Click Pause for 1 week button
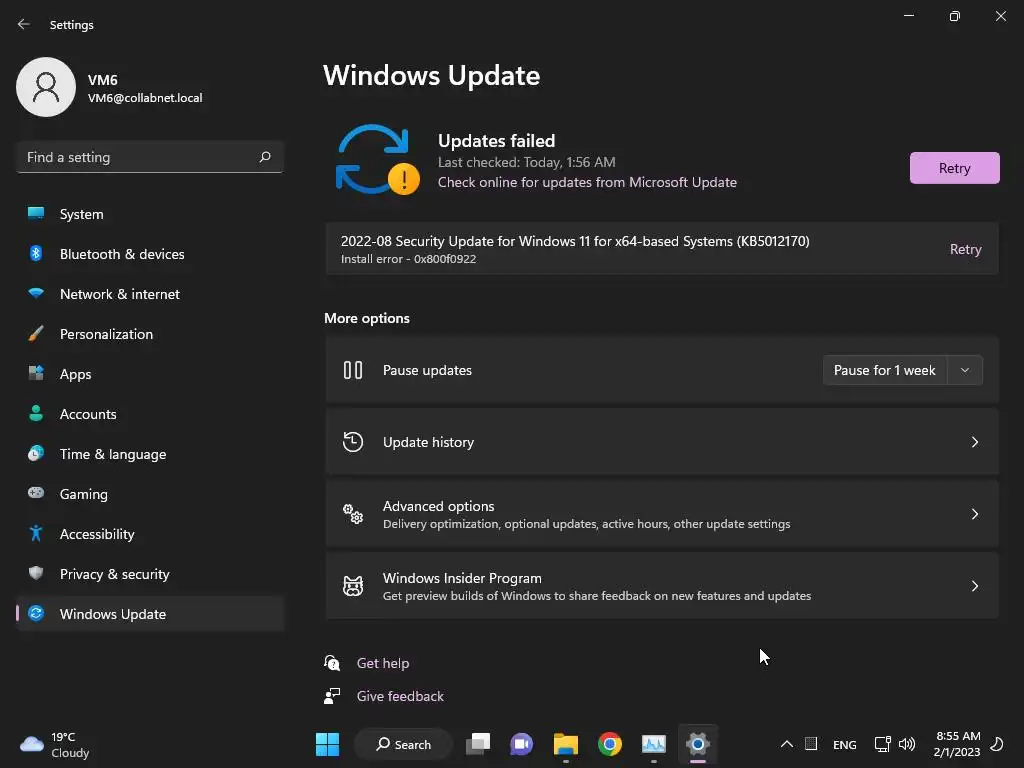The width and height of the screenshot is (1024, 768). click(x=884, y=370)
